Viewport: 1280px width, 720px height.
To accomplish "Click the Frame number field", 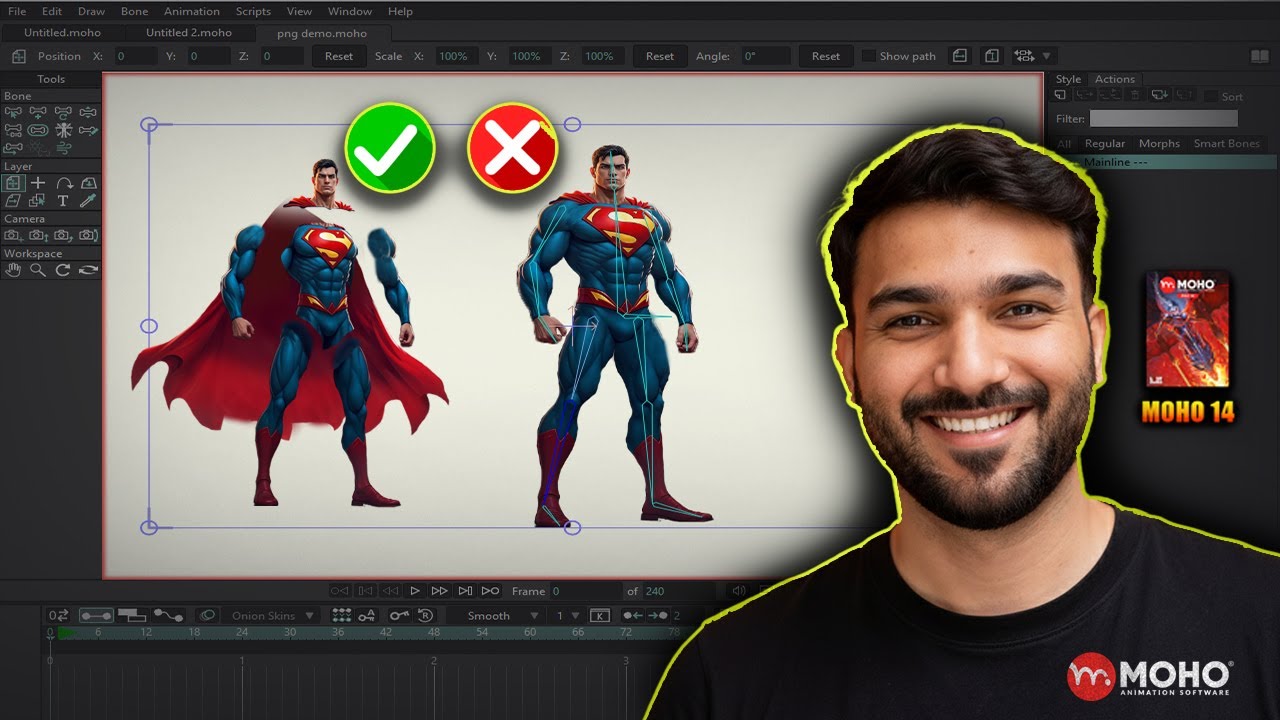I will click(586, 591).
